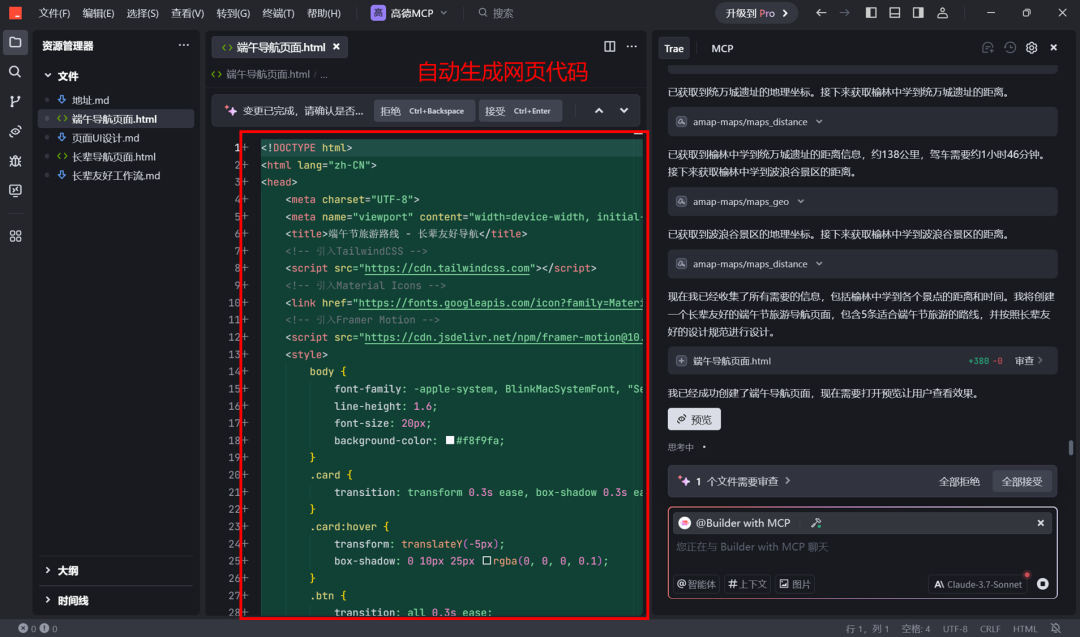Image resolution: width=1080 pixels, height=637 pixels.
Task: Open the Explorer files sidebar icon
Action: coord(15,43)
